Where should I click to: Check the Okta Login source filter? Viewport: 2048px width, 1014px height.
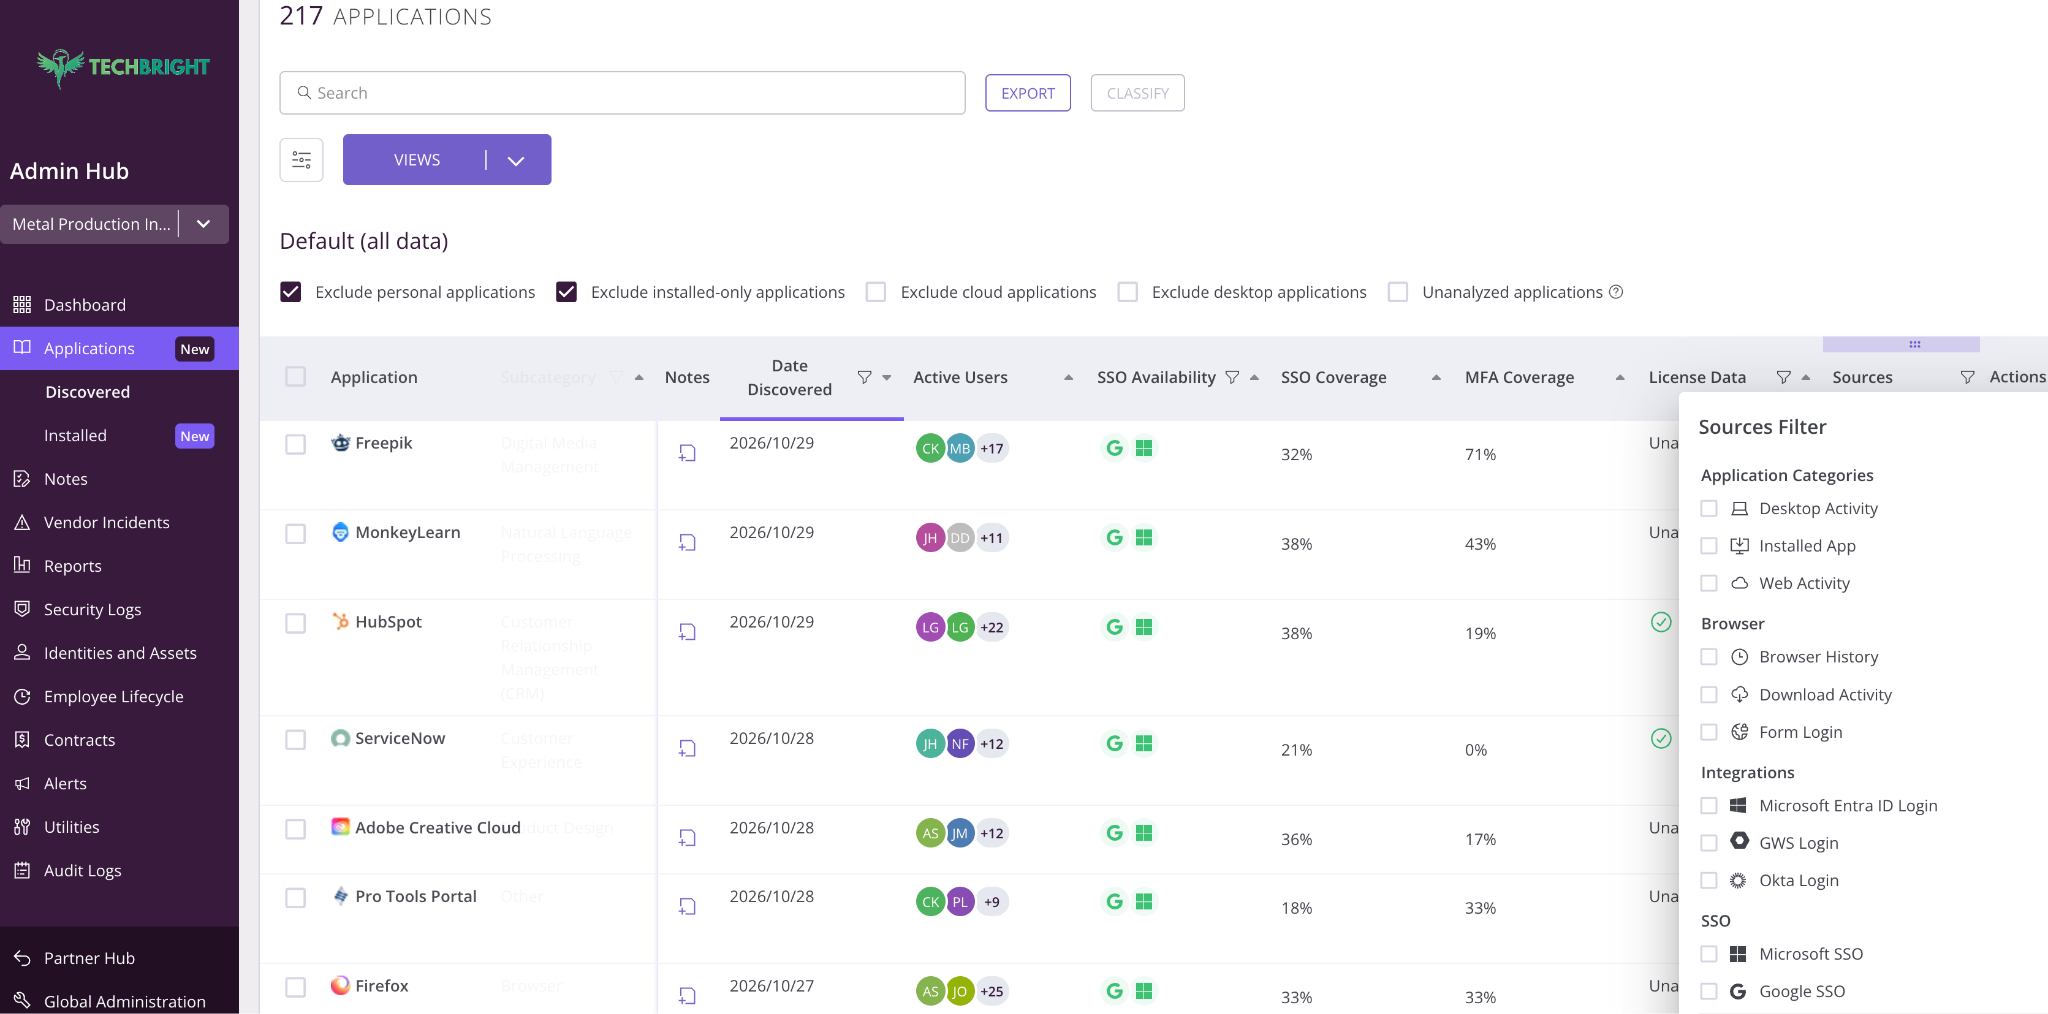(x=1709, y=881)
